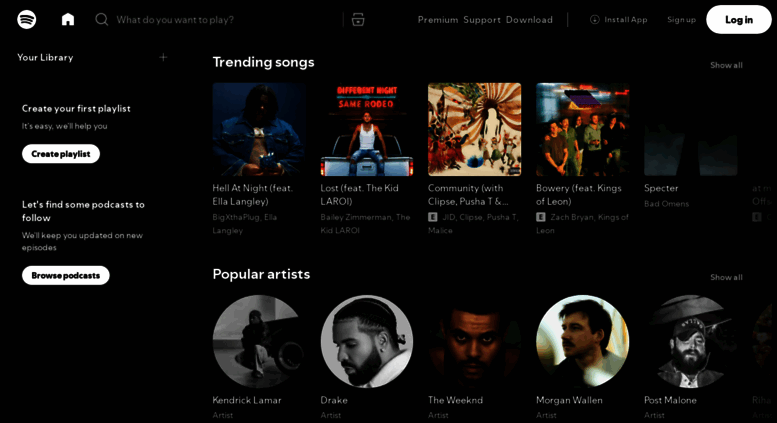This screenshot has width=777, height=423.
Task: Open the Community song cover art
Action: [475, 129]
